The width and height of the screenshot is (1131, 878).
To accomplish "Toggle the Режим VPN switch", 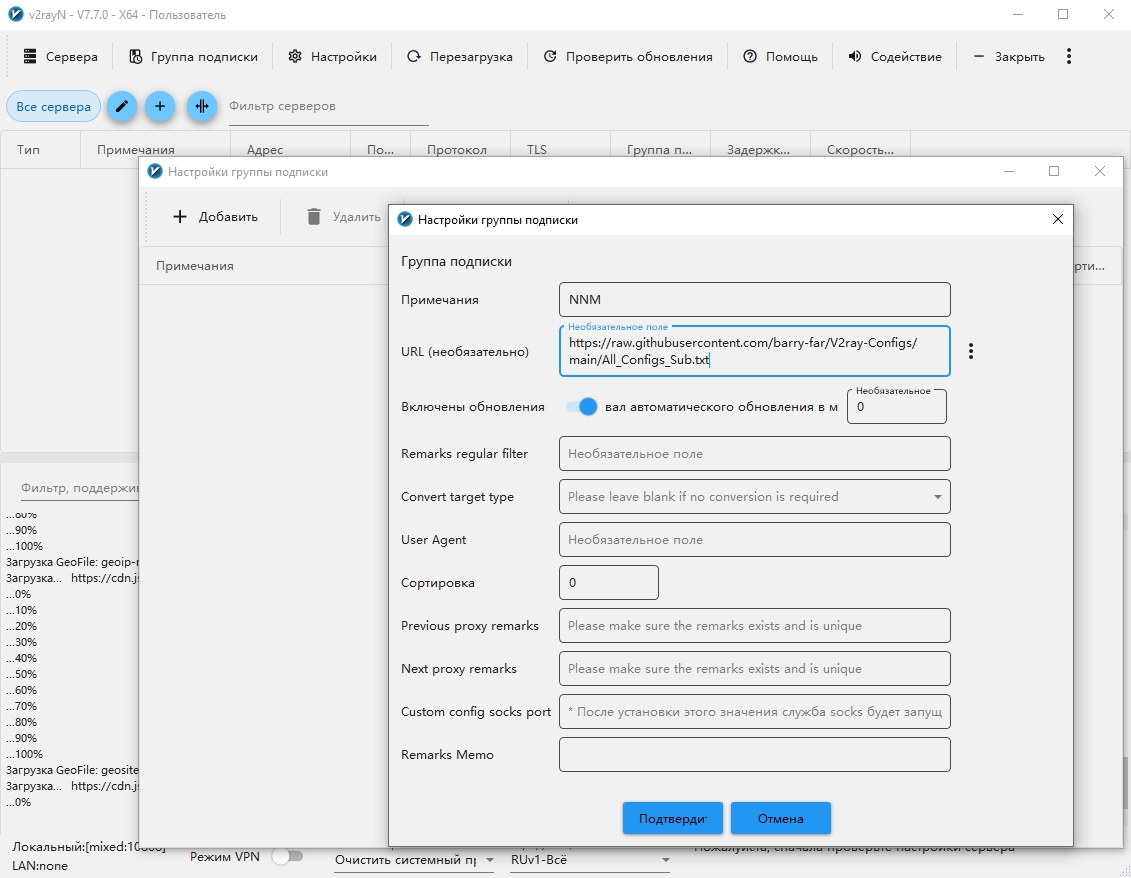I will (288, 857).
